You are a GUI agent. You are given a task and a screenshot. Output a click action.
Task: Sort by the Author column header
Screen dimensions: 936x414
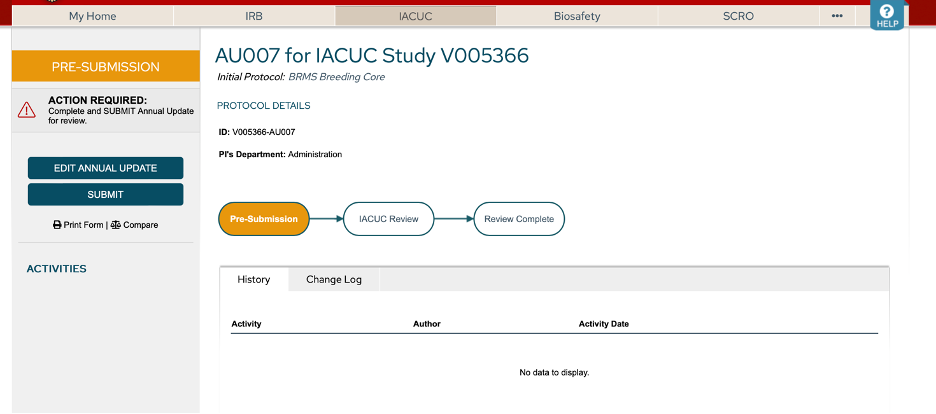coord(426,324)
